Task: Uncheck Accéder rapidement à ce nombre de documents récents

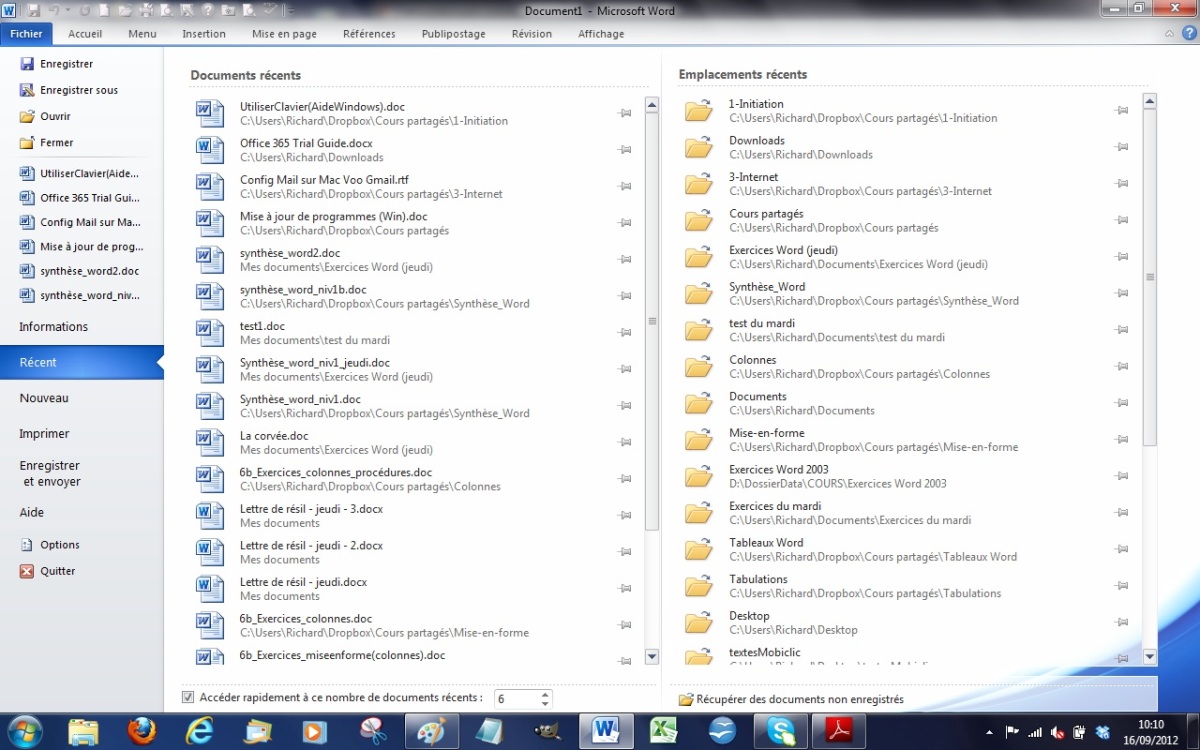Action: 188,697
